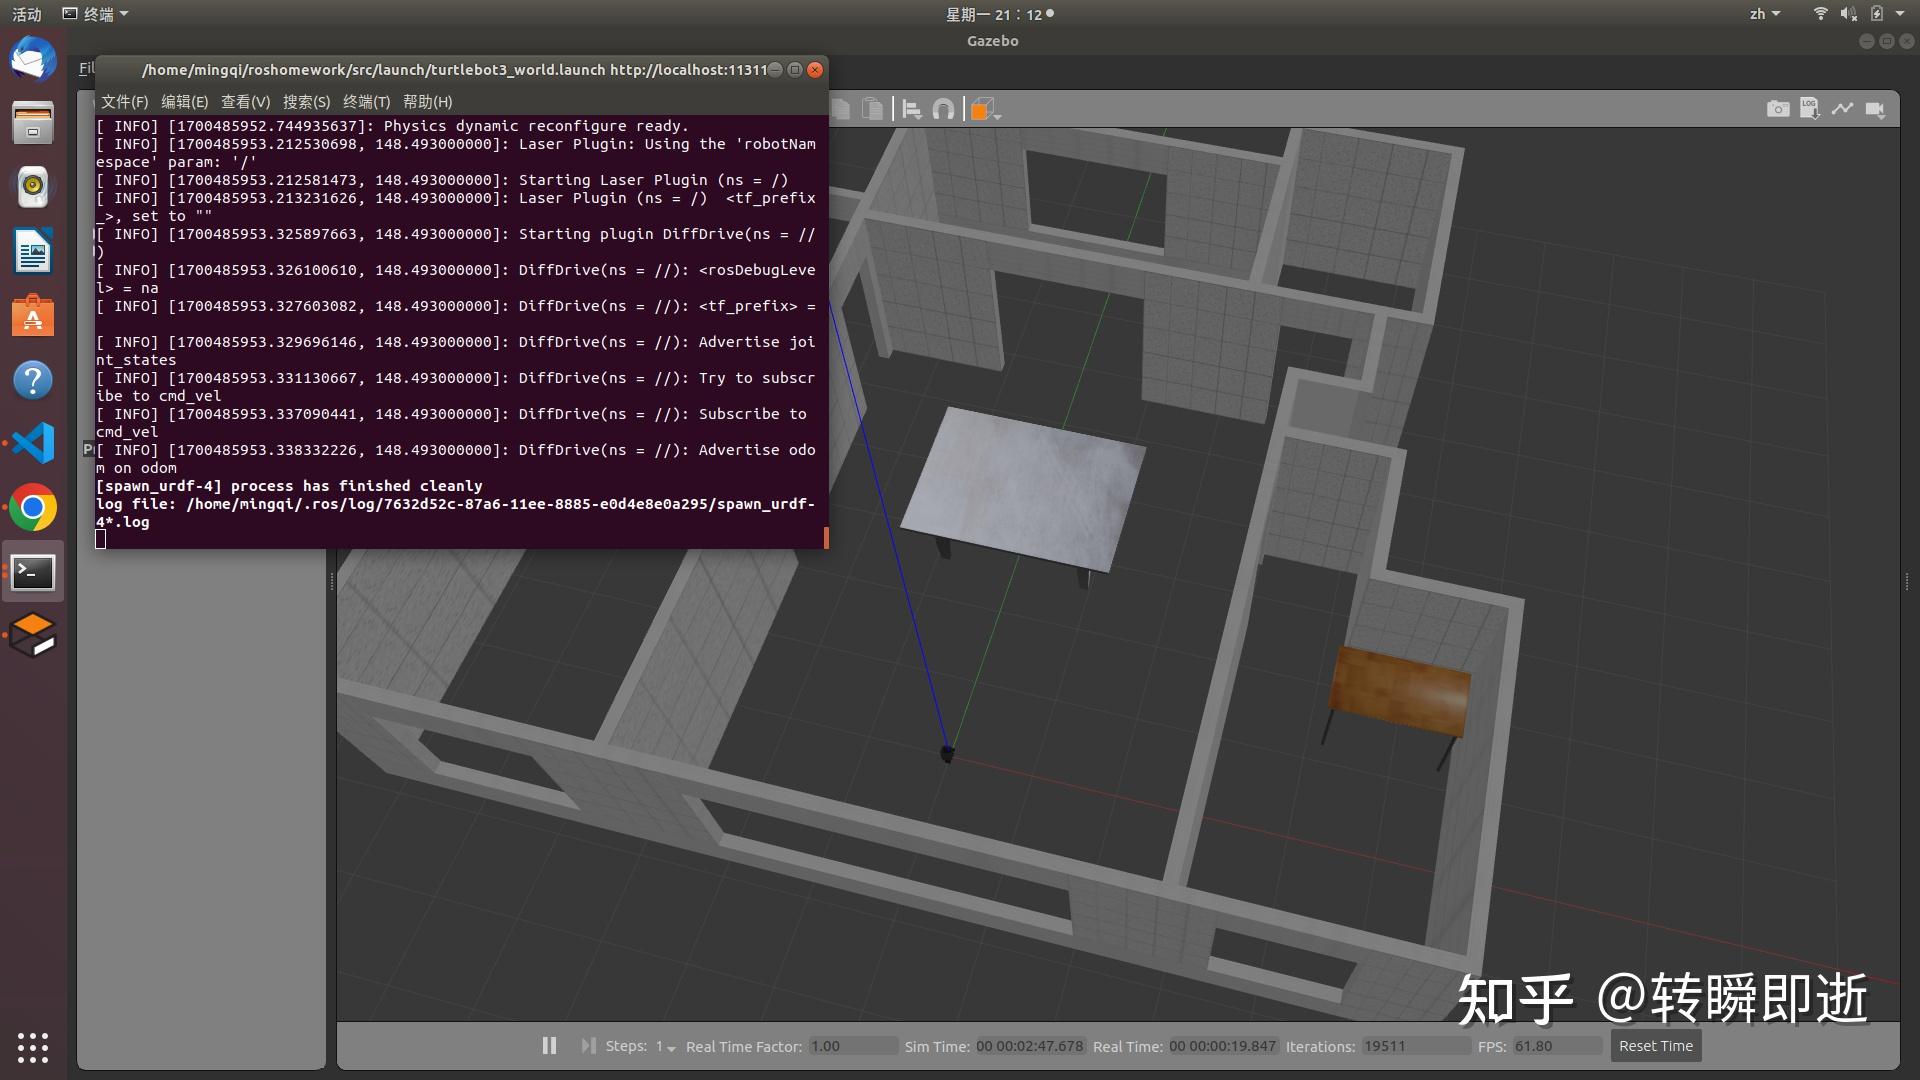Click the 活动 Activities button
1920x1080 pixels.
point(27,14)
